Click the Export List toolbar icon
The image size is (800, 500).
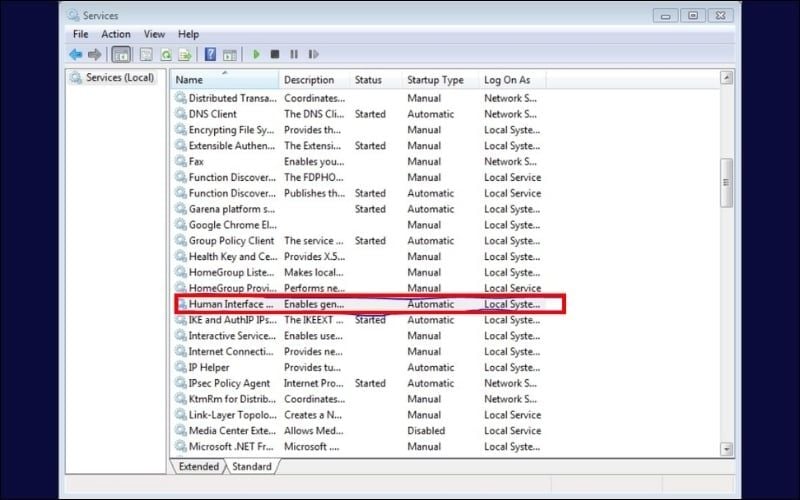point(185,54)
